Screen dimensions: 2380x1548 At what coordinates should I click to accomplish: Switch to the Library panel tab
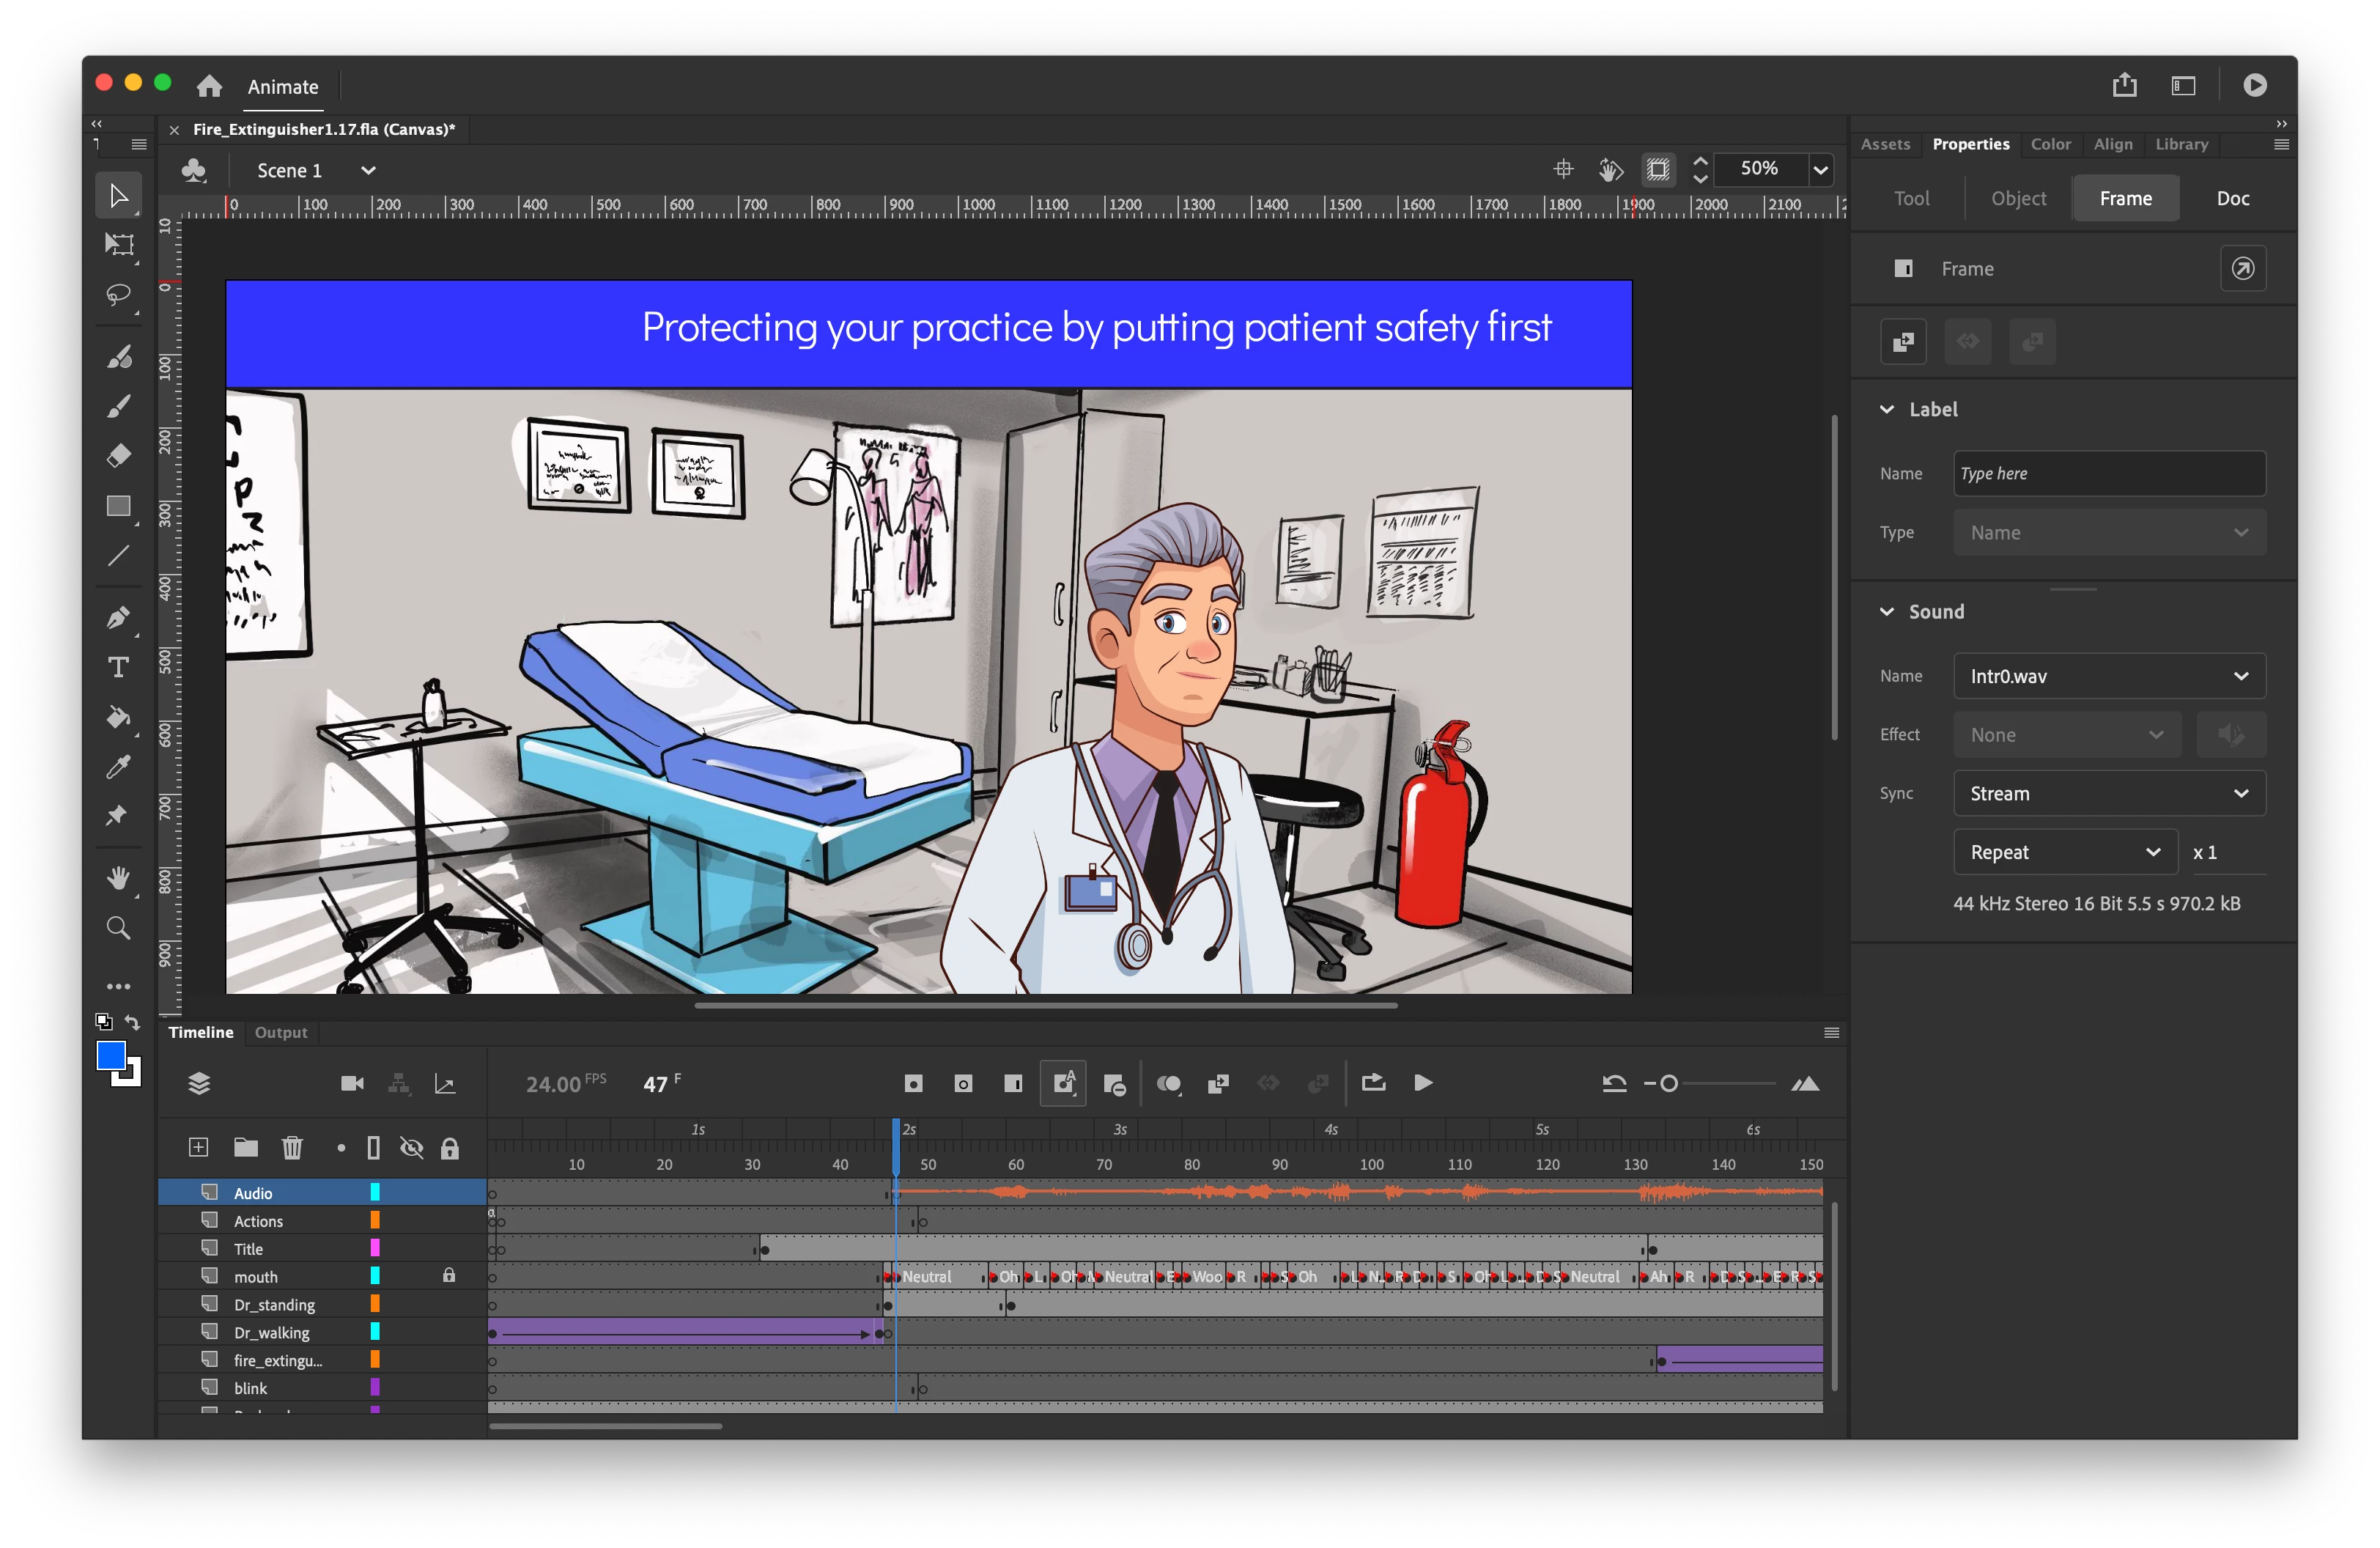coord(2181,144)
